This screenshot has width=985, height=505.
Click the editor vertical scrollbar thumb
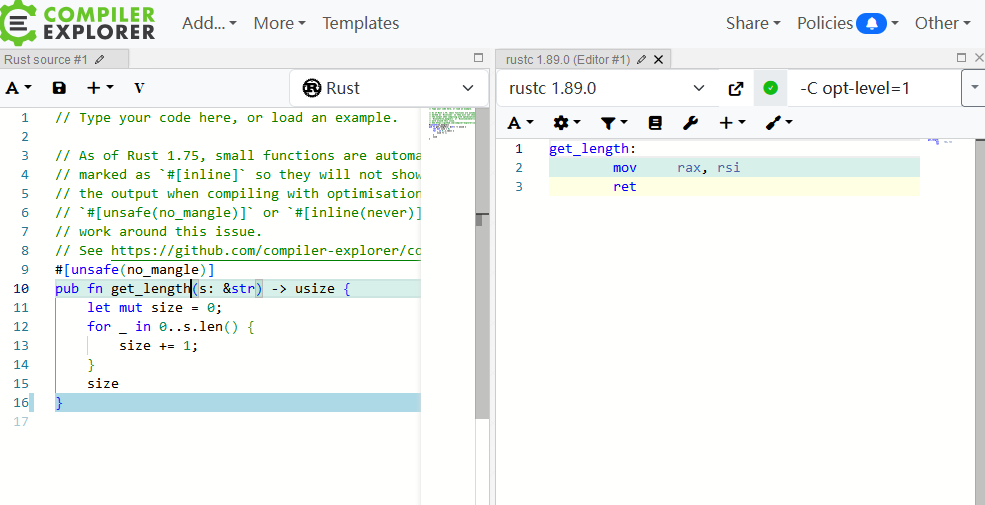tap(482, 220)
